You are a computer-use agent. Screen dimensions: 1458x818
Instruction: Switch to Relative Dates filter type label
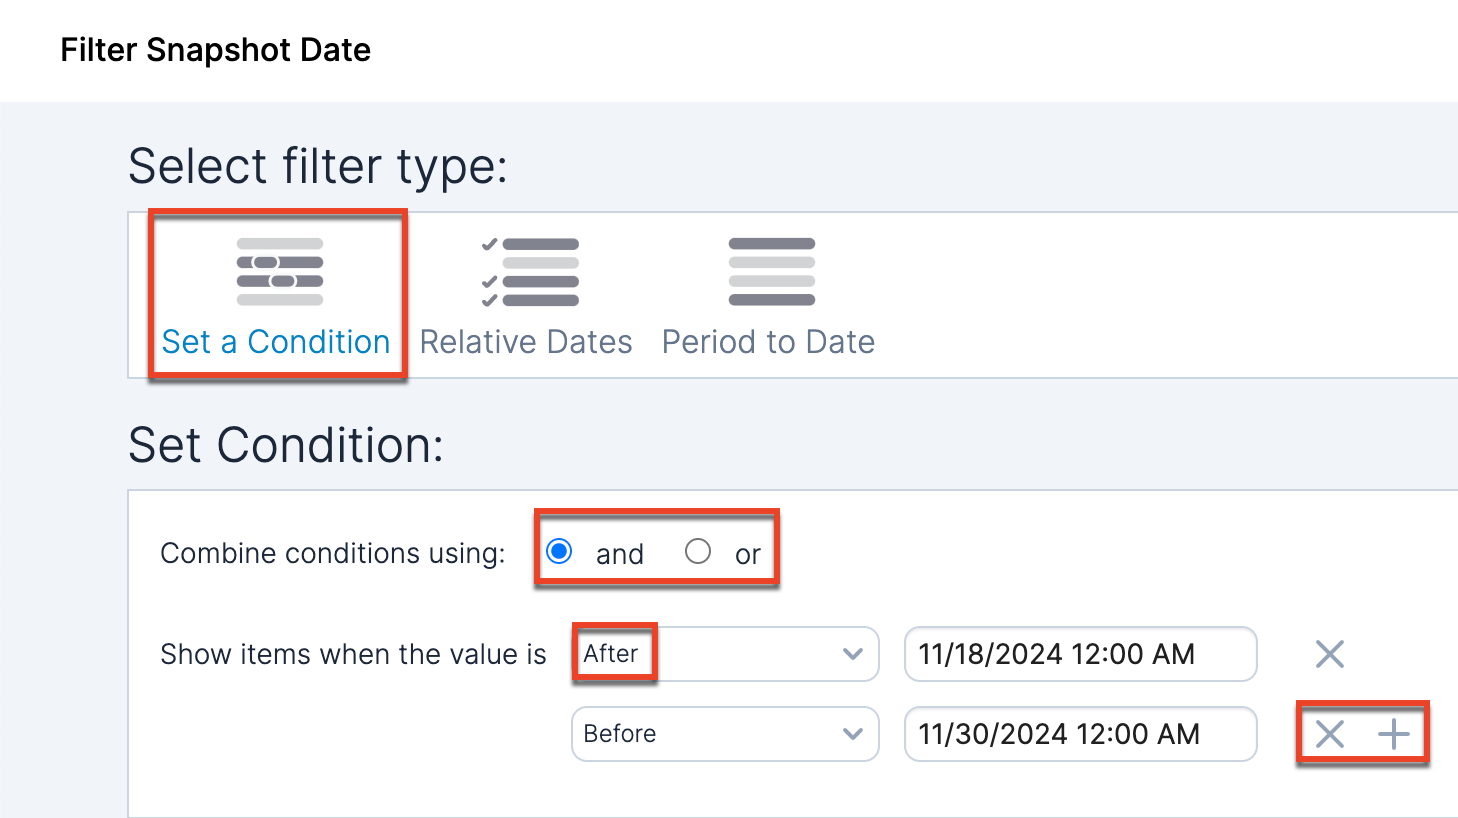[526, 342]
